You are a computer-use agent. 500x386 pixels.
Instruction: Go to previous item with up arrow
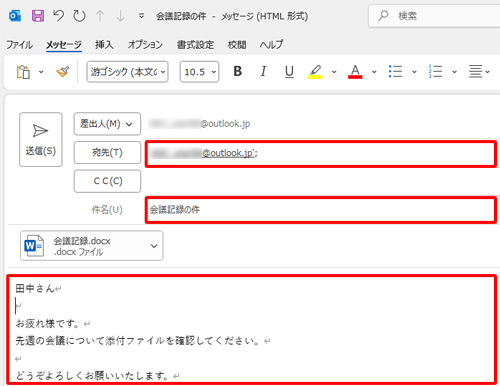(x=100, y=16)
